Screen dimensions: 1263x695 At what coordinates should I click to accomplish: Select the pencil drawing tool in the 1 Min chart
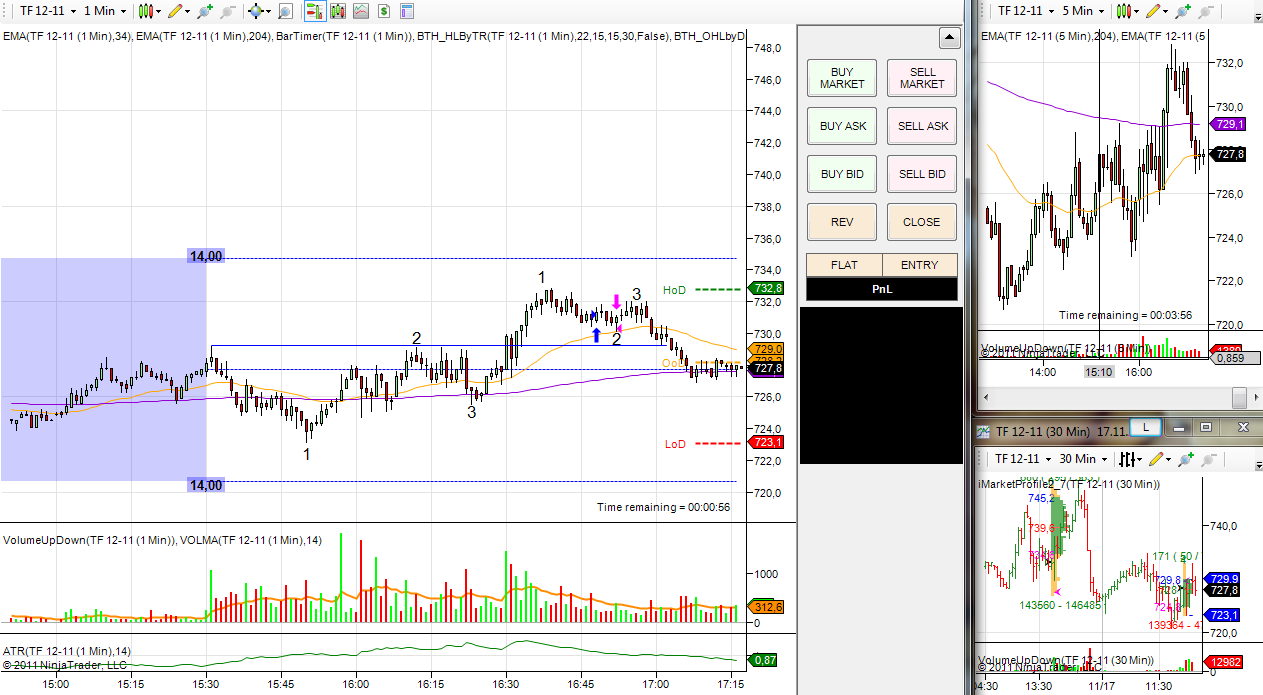click(x=176, y=11)
